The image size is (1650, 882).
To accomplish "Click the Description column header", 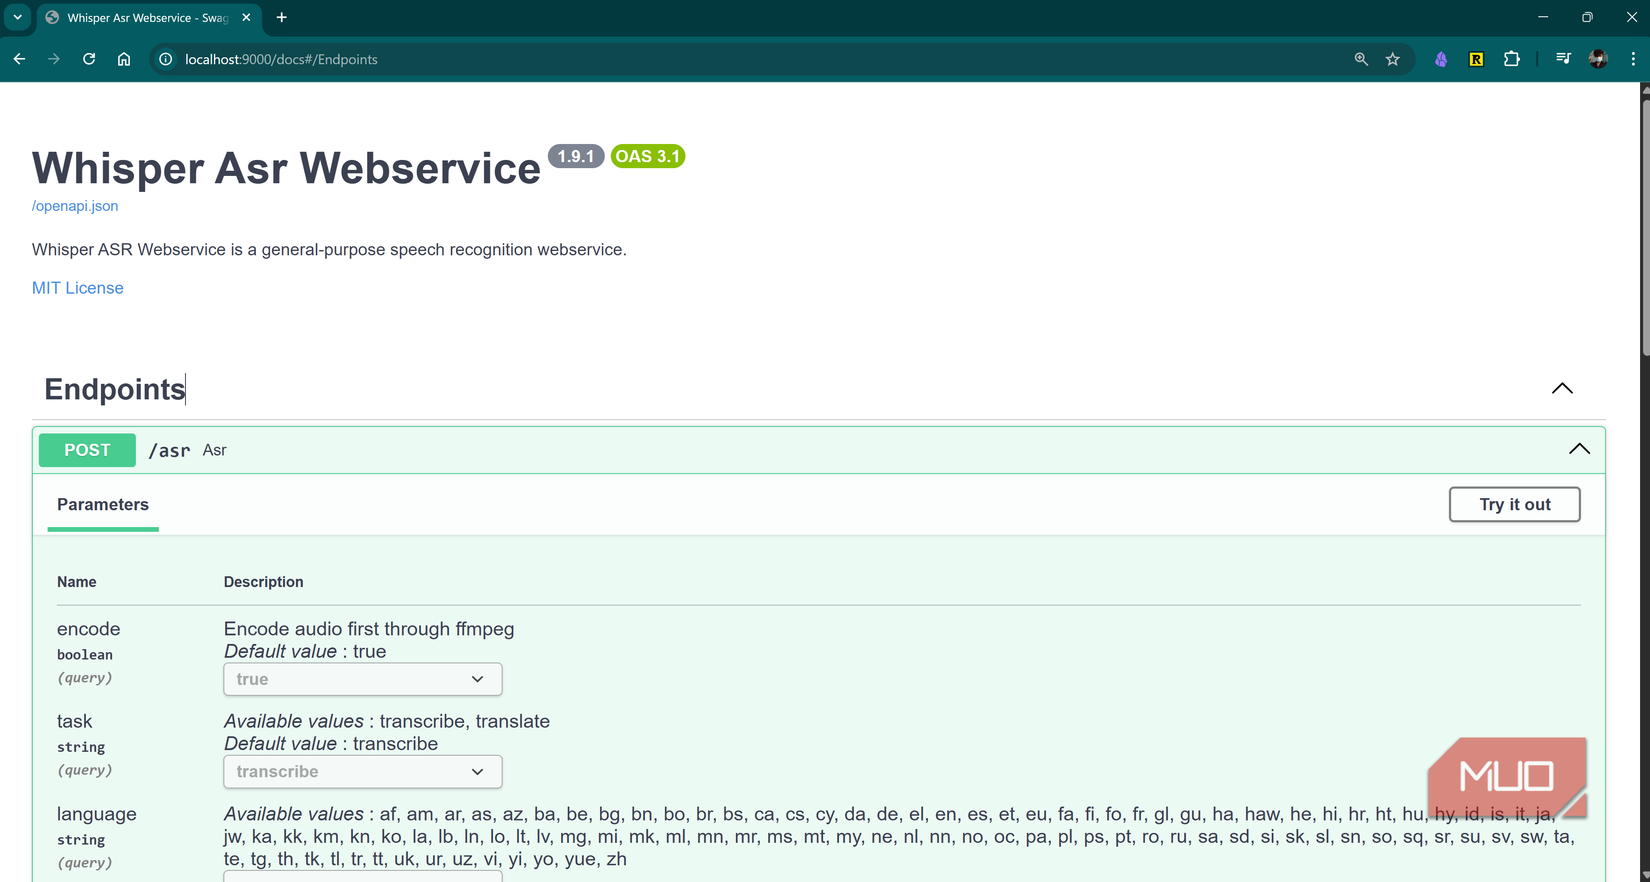I will (x=263, y=582).
